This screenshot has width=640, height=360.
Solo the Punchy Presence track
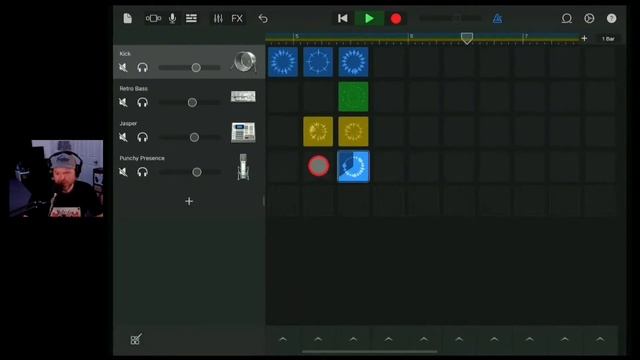(142, 172)
